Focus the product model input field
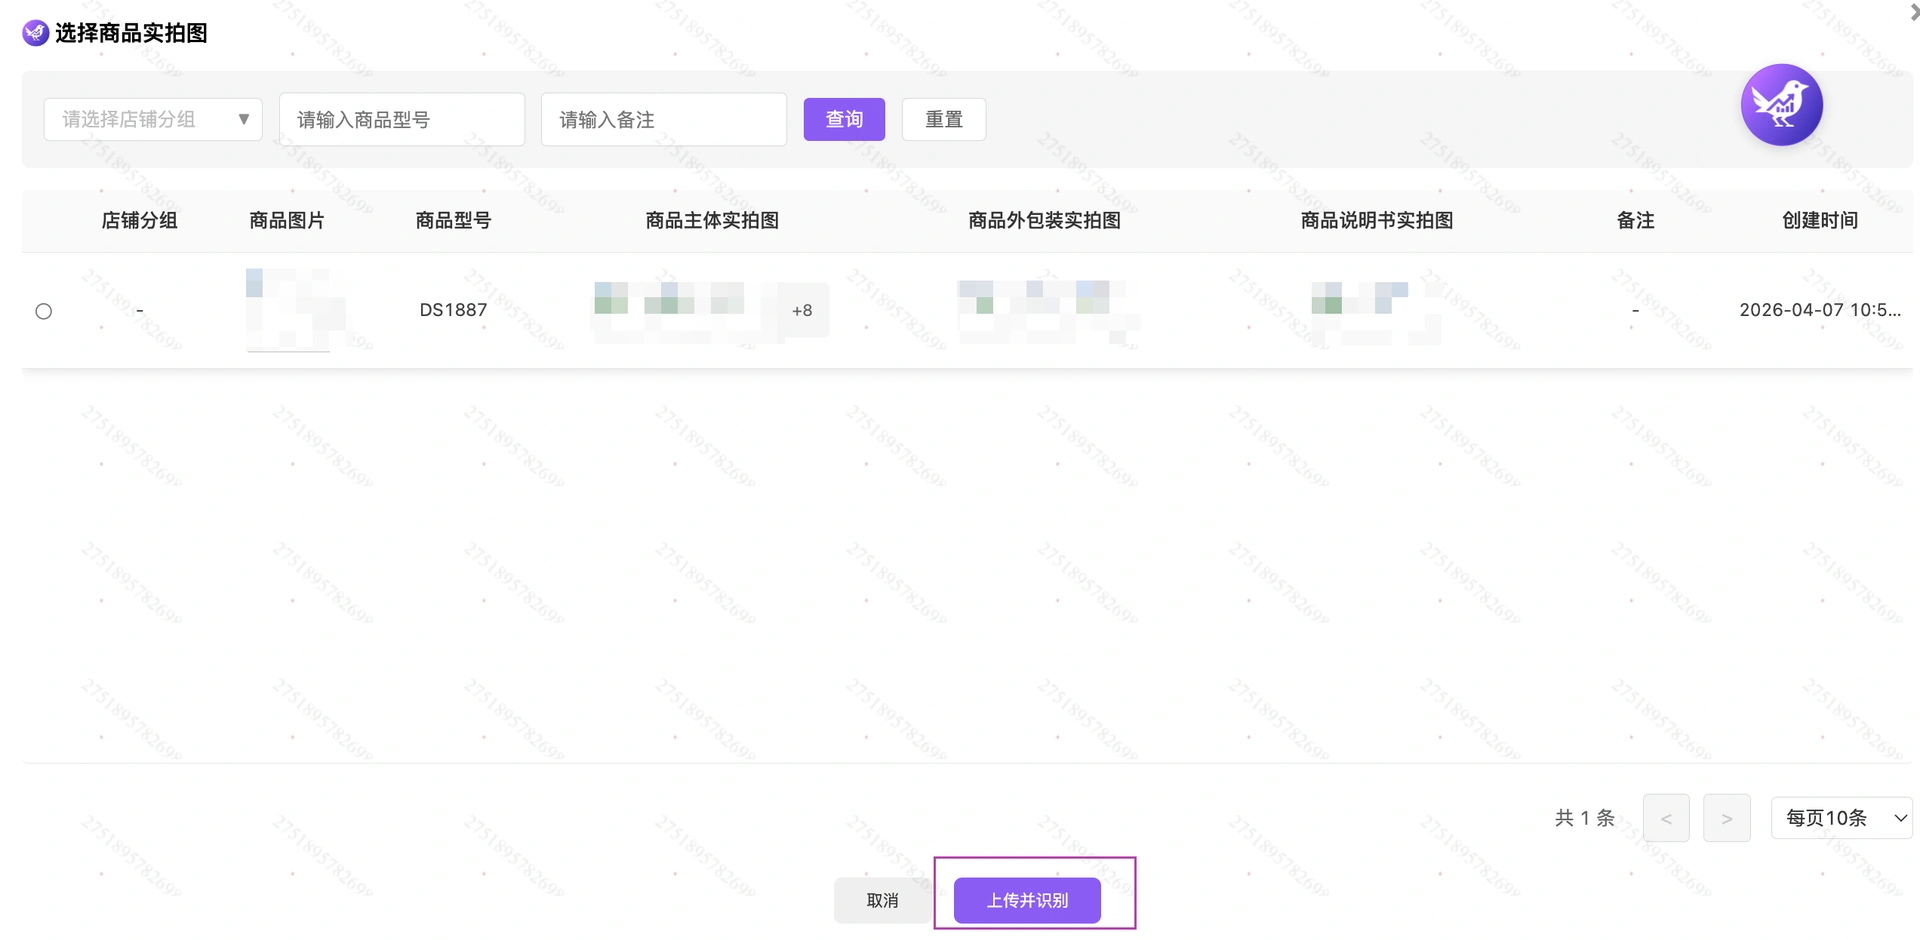 coord(402,119)
